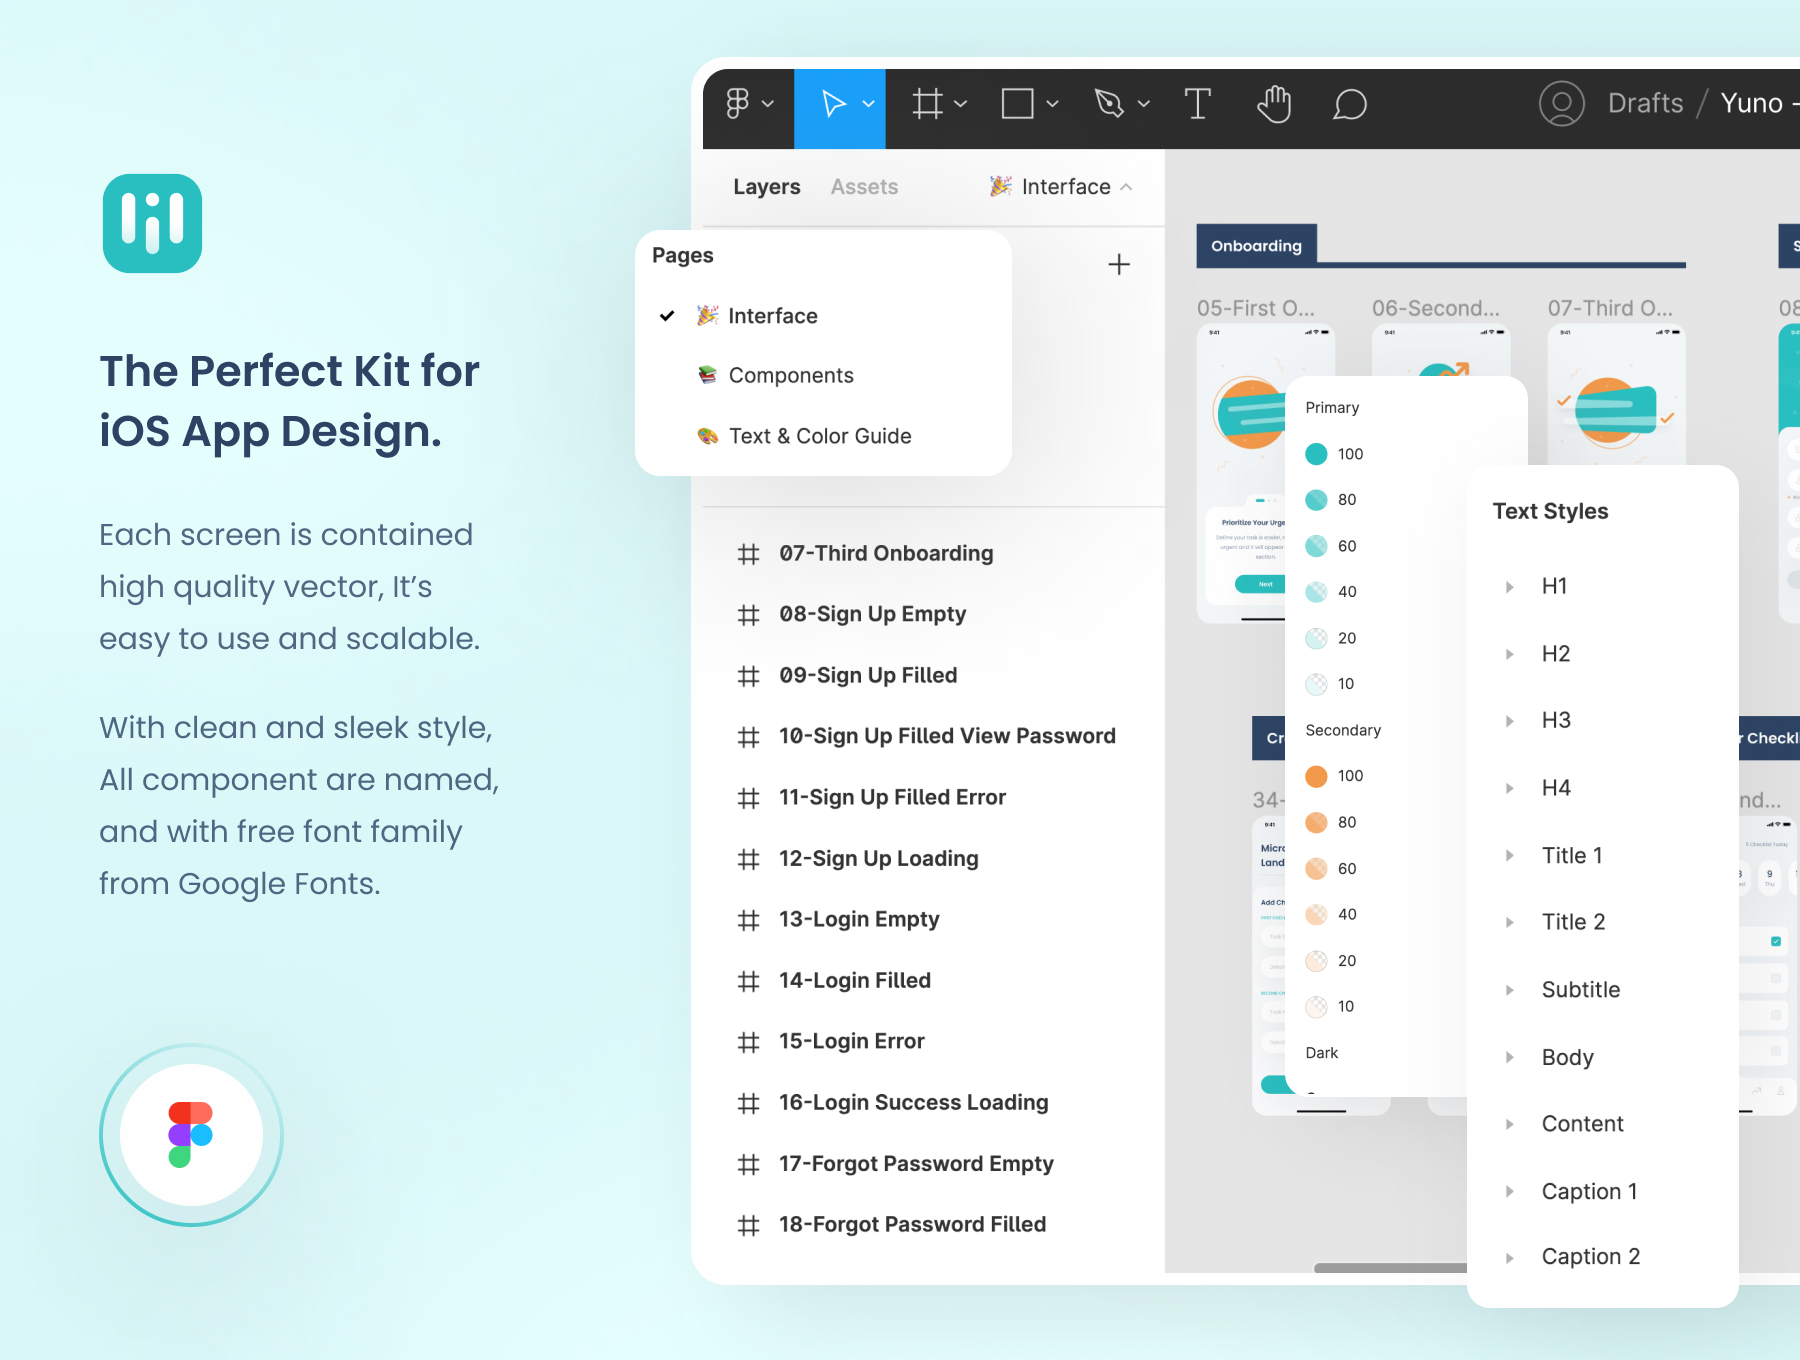Image resolution: width=1800 pixels, height=1360 pixels.
Task: Select the 13-Login Empty frame layer
Action: pos(858,919)
